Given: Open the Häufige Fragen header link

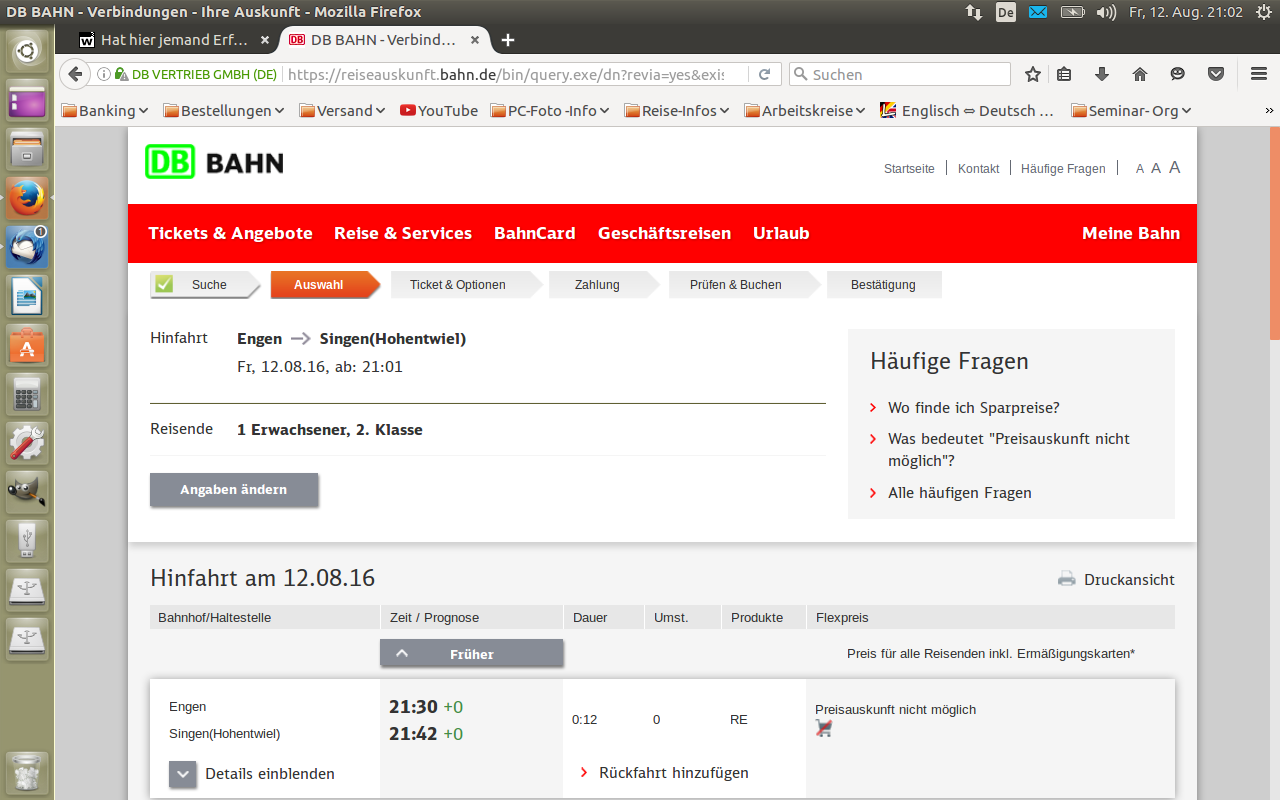Looking at the screenshot, I should pyautogui.click(x=1063, y=169).
